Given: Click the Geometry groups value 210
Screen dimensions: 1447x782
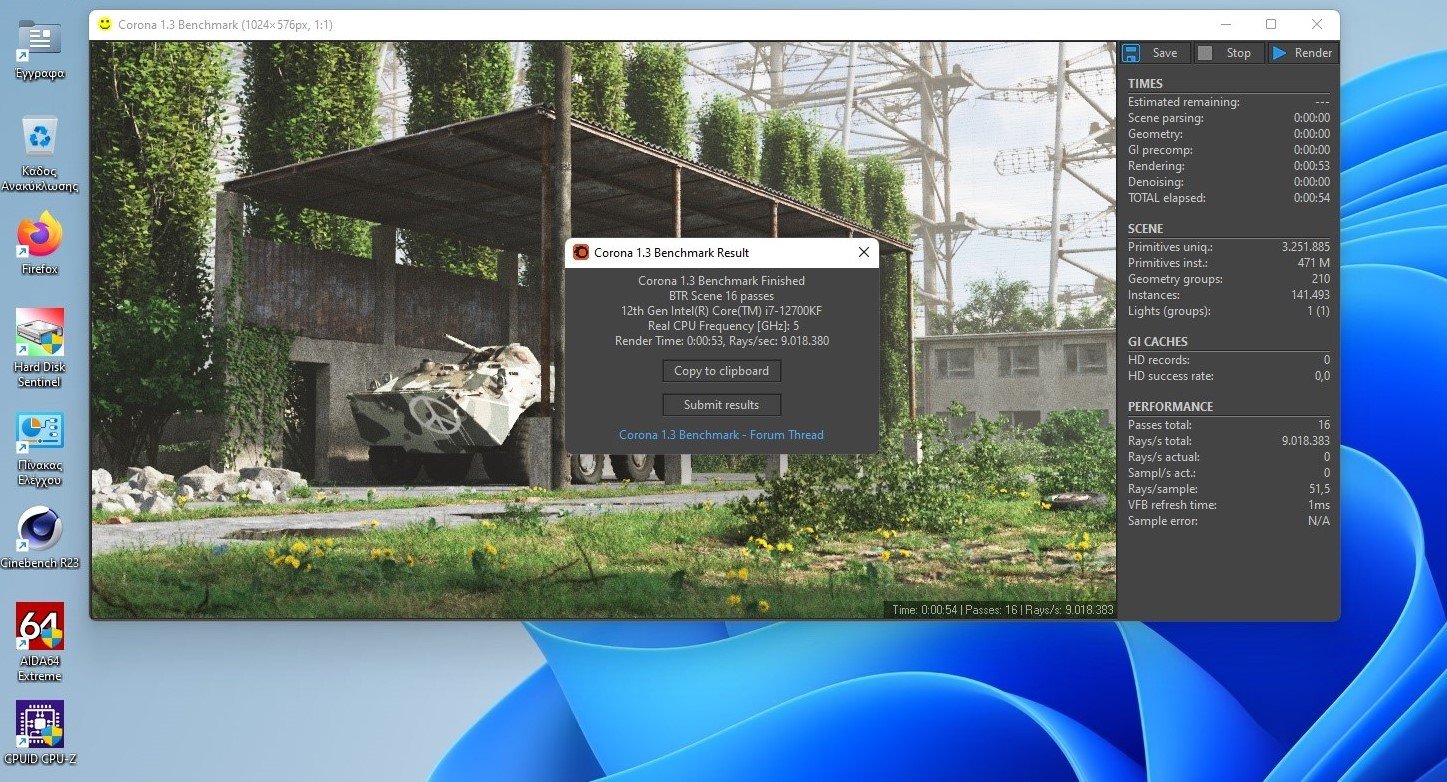Looking at the screenshot, I should coord(1321,279).
